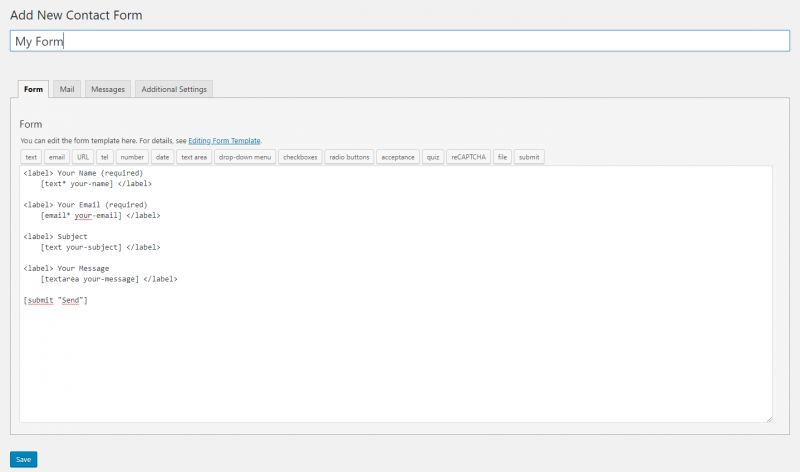Insert a drop-down menu tag

point(245,157)
